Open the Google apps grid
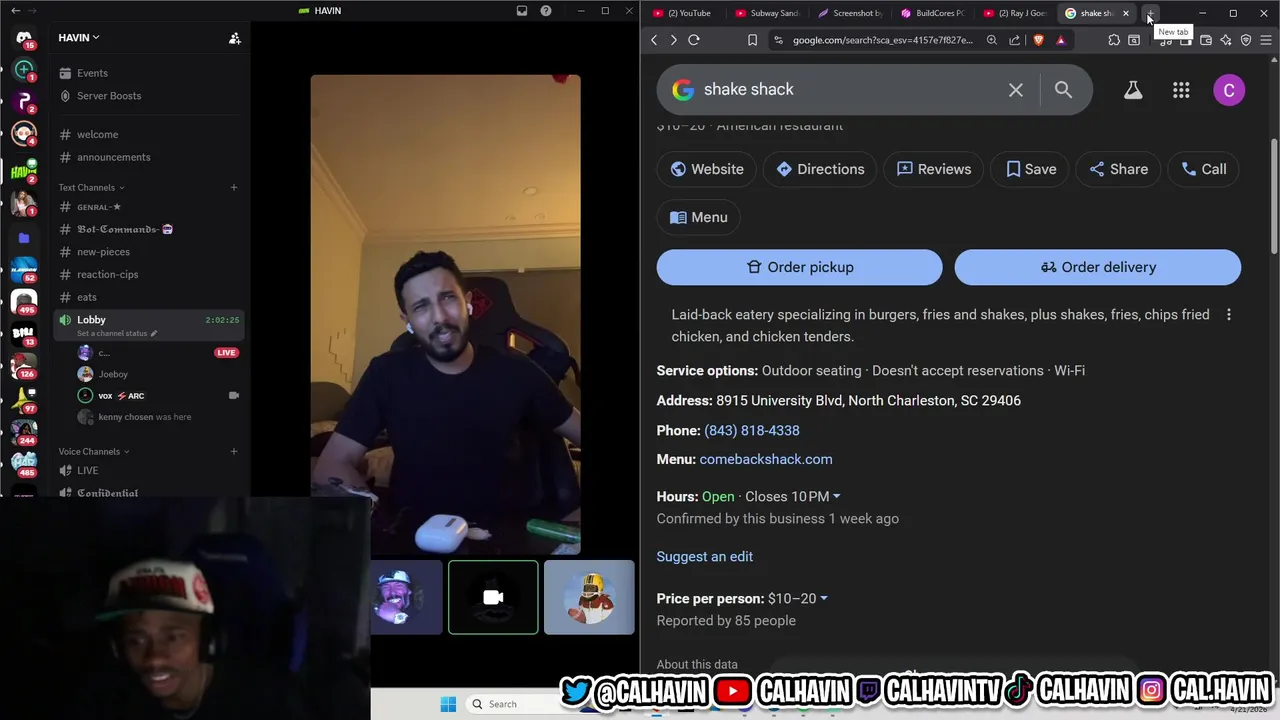Screen dimensions: 1280x720 [1181, 90]
